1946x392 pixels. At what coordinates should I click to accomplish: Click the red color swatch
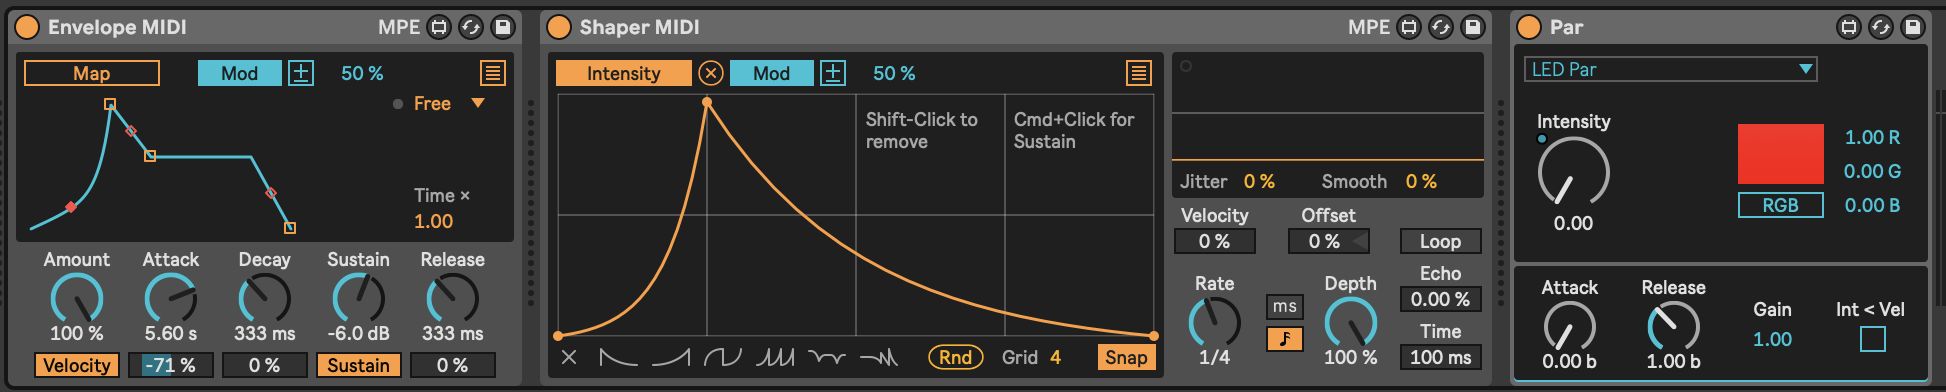tap(1780, 154)
